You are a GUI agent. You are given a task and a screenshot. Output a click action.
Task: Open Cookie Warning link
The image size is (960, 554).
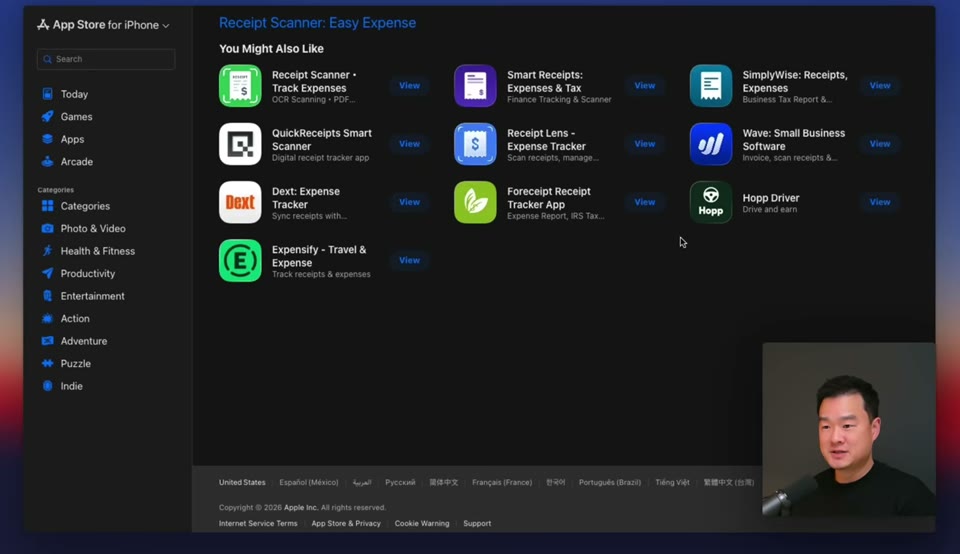pos(422,523)
